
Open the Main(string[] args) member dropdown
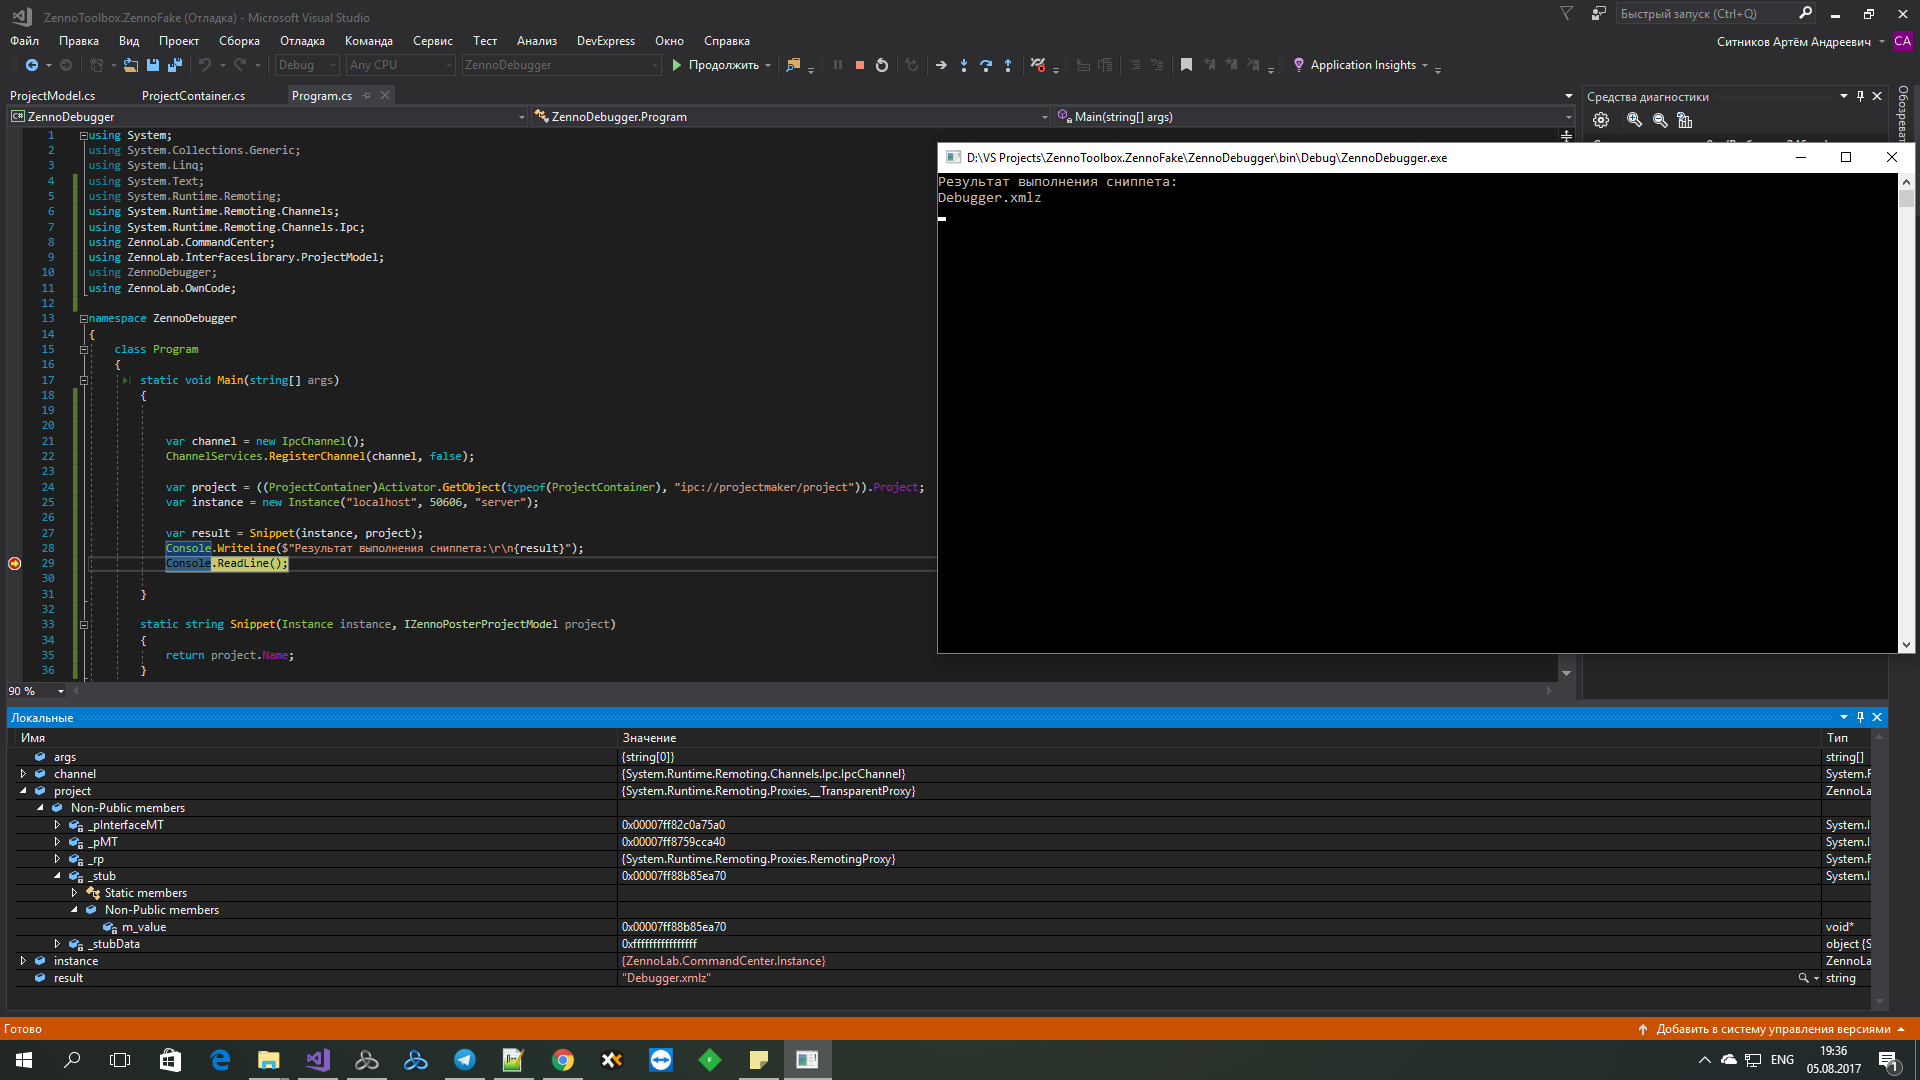(1567, 117)
